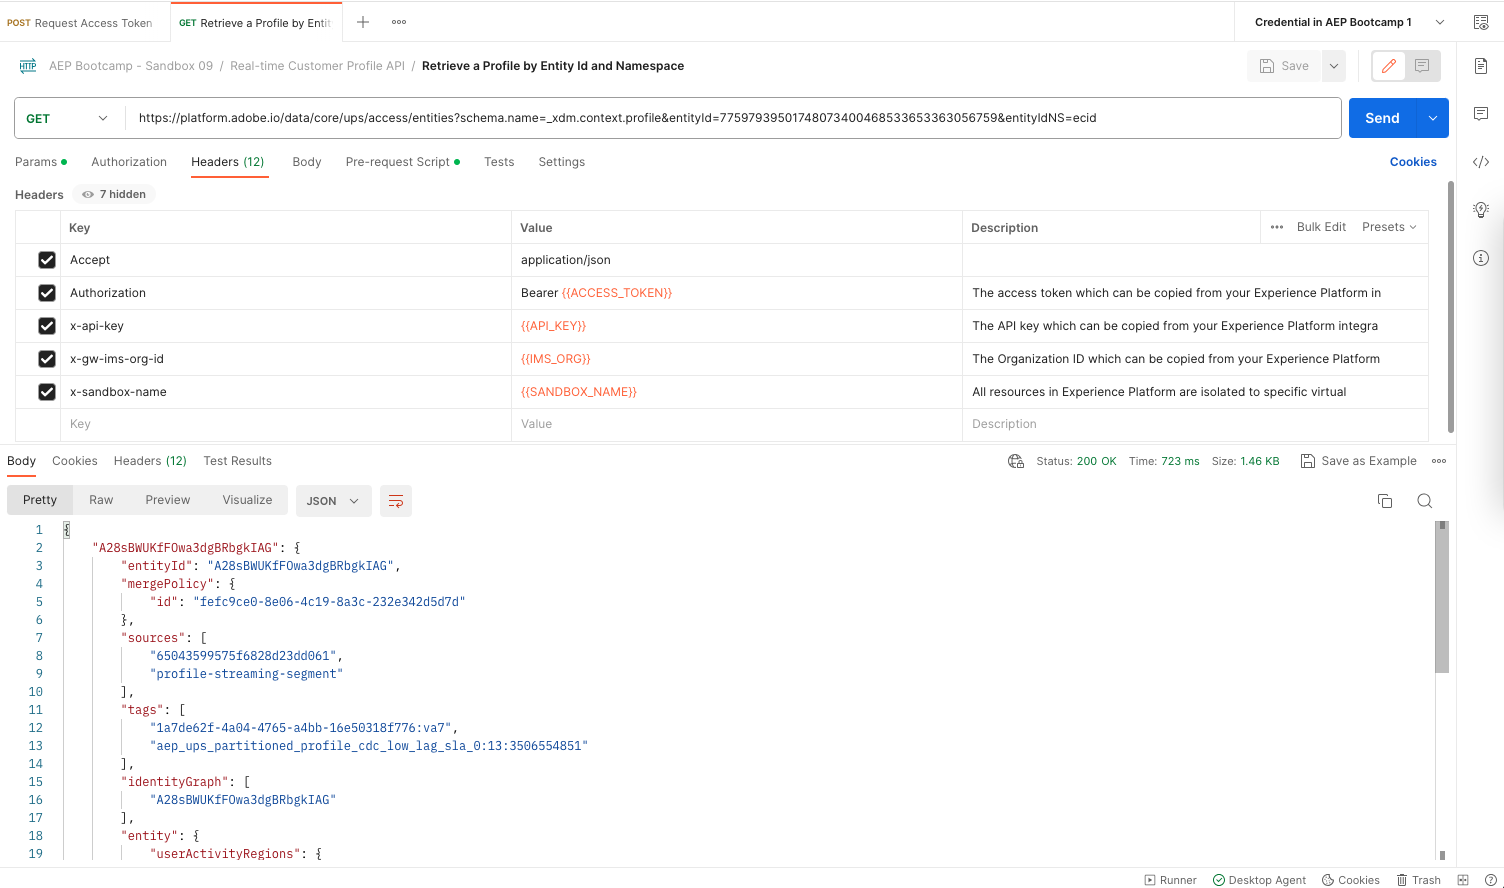The width and height of the screenshot is (1504, 888).
Task: Open the documentation icon in the right sidebar
Action: pyautogui.click(x=1481, y=66)
